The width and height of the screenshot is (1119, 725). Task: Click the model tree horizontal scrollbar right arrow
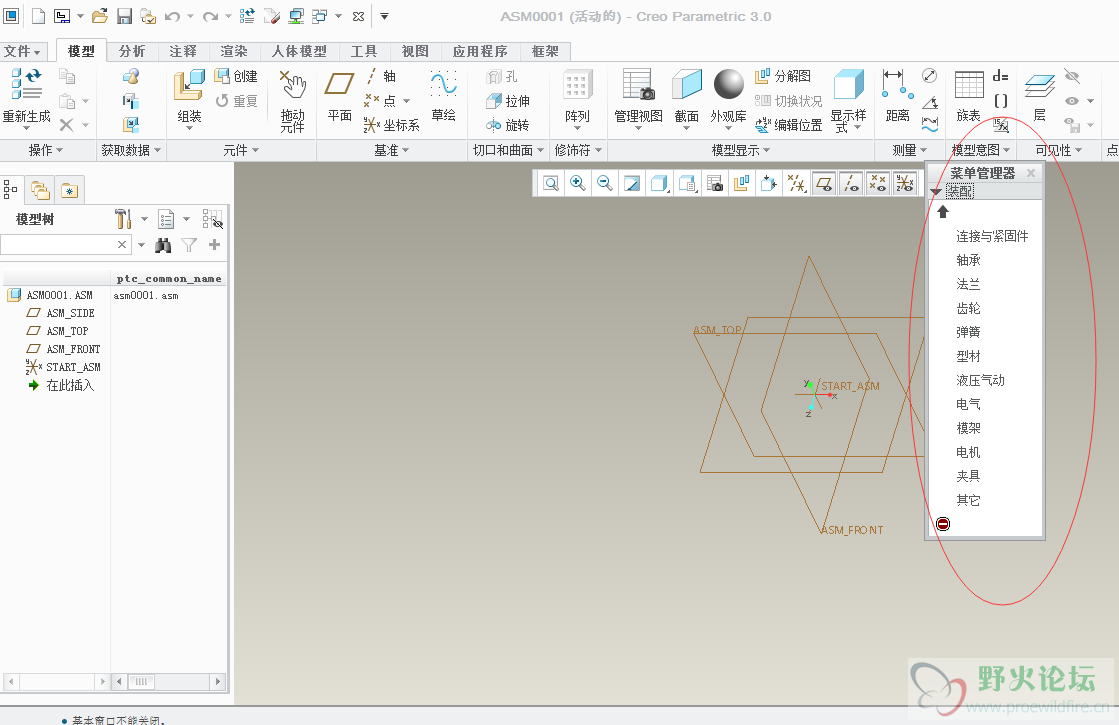pos(218,681)
